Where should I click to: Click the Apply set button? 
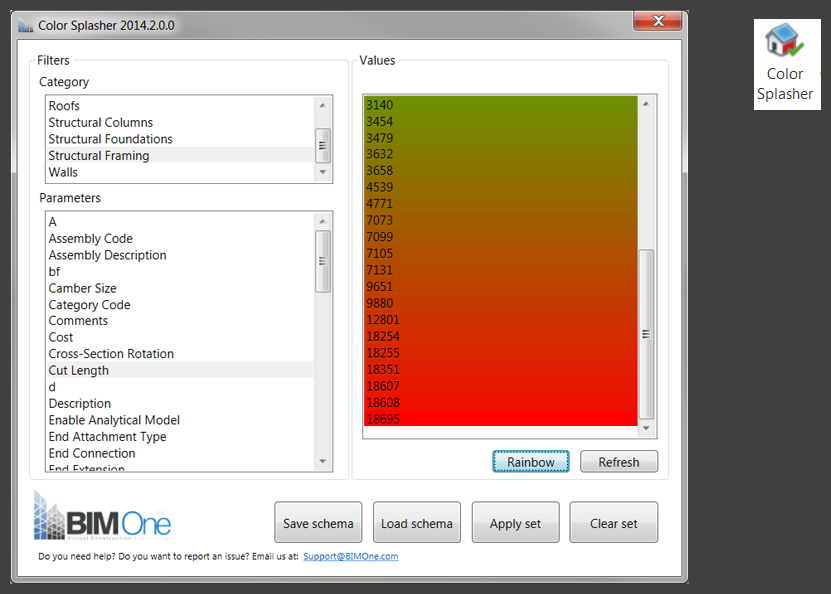tap(515, 522)
